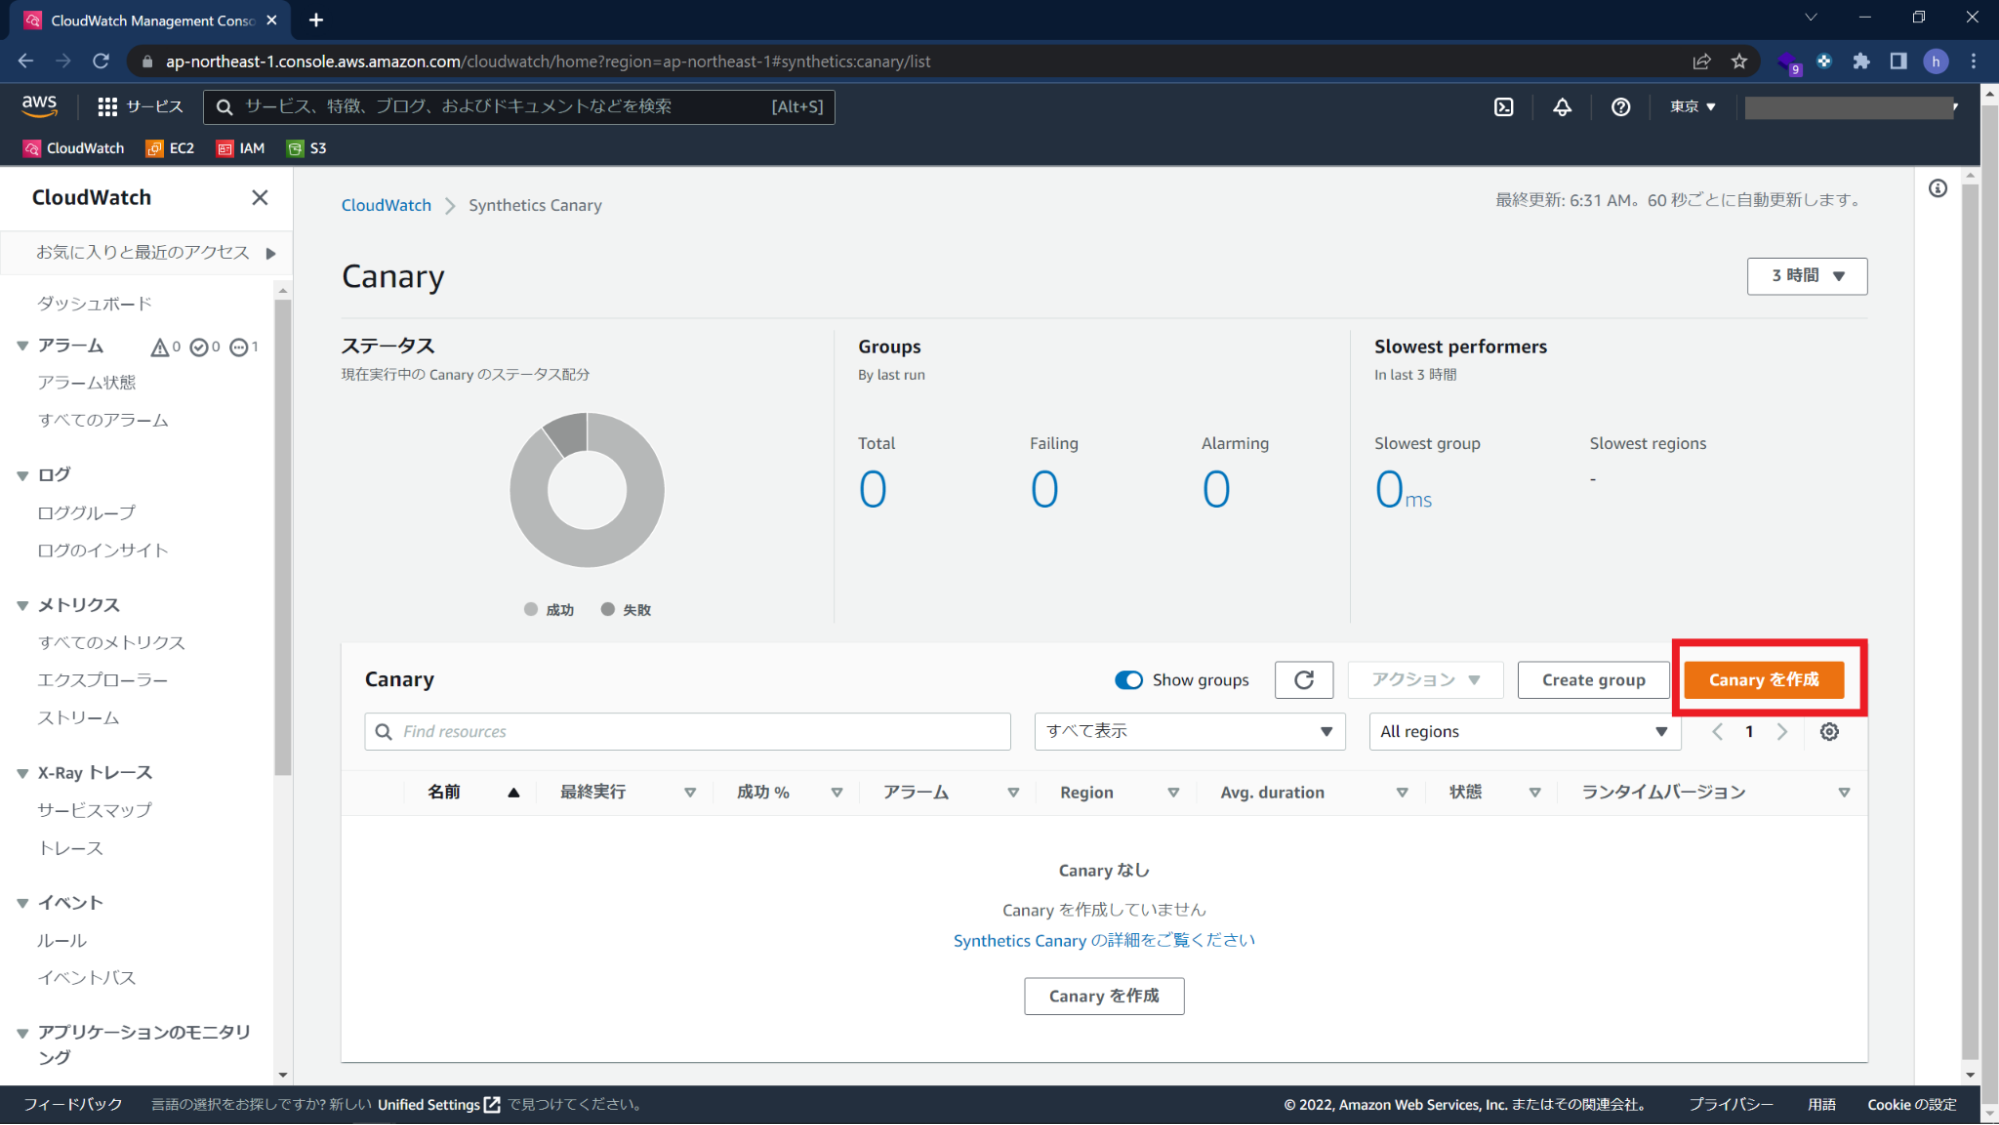Open the info panel icon

coord(1938,189)
